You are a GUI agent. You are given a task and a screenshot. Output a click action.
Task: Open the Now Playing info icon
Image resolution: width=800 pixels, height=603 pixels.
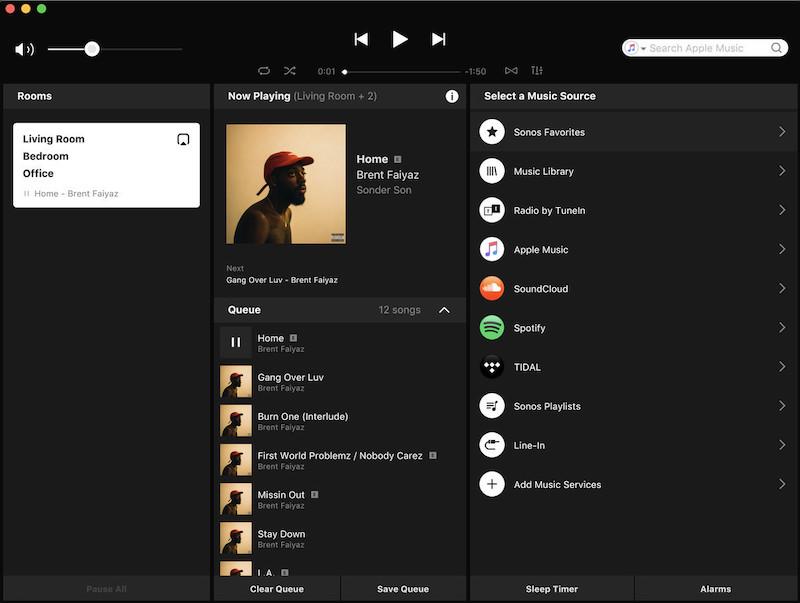point(451,96)
